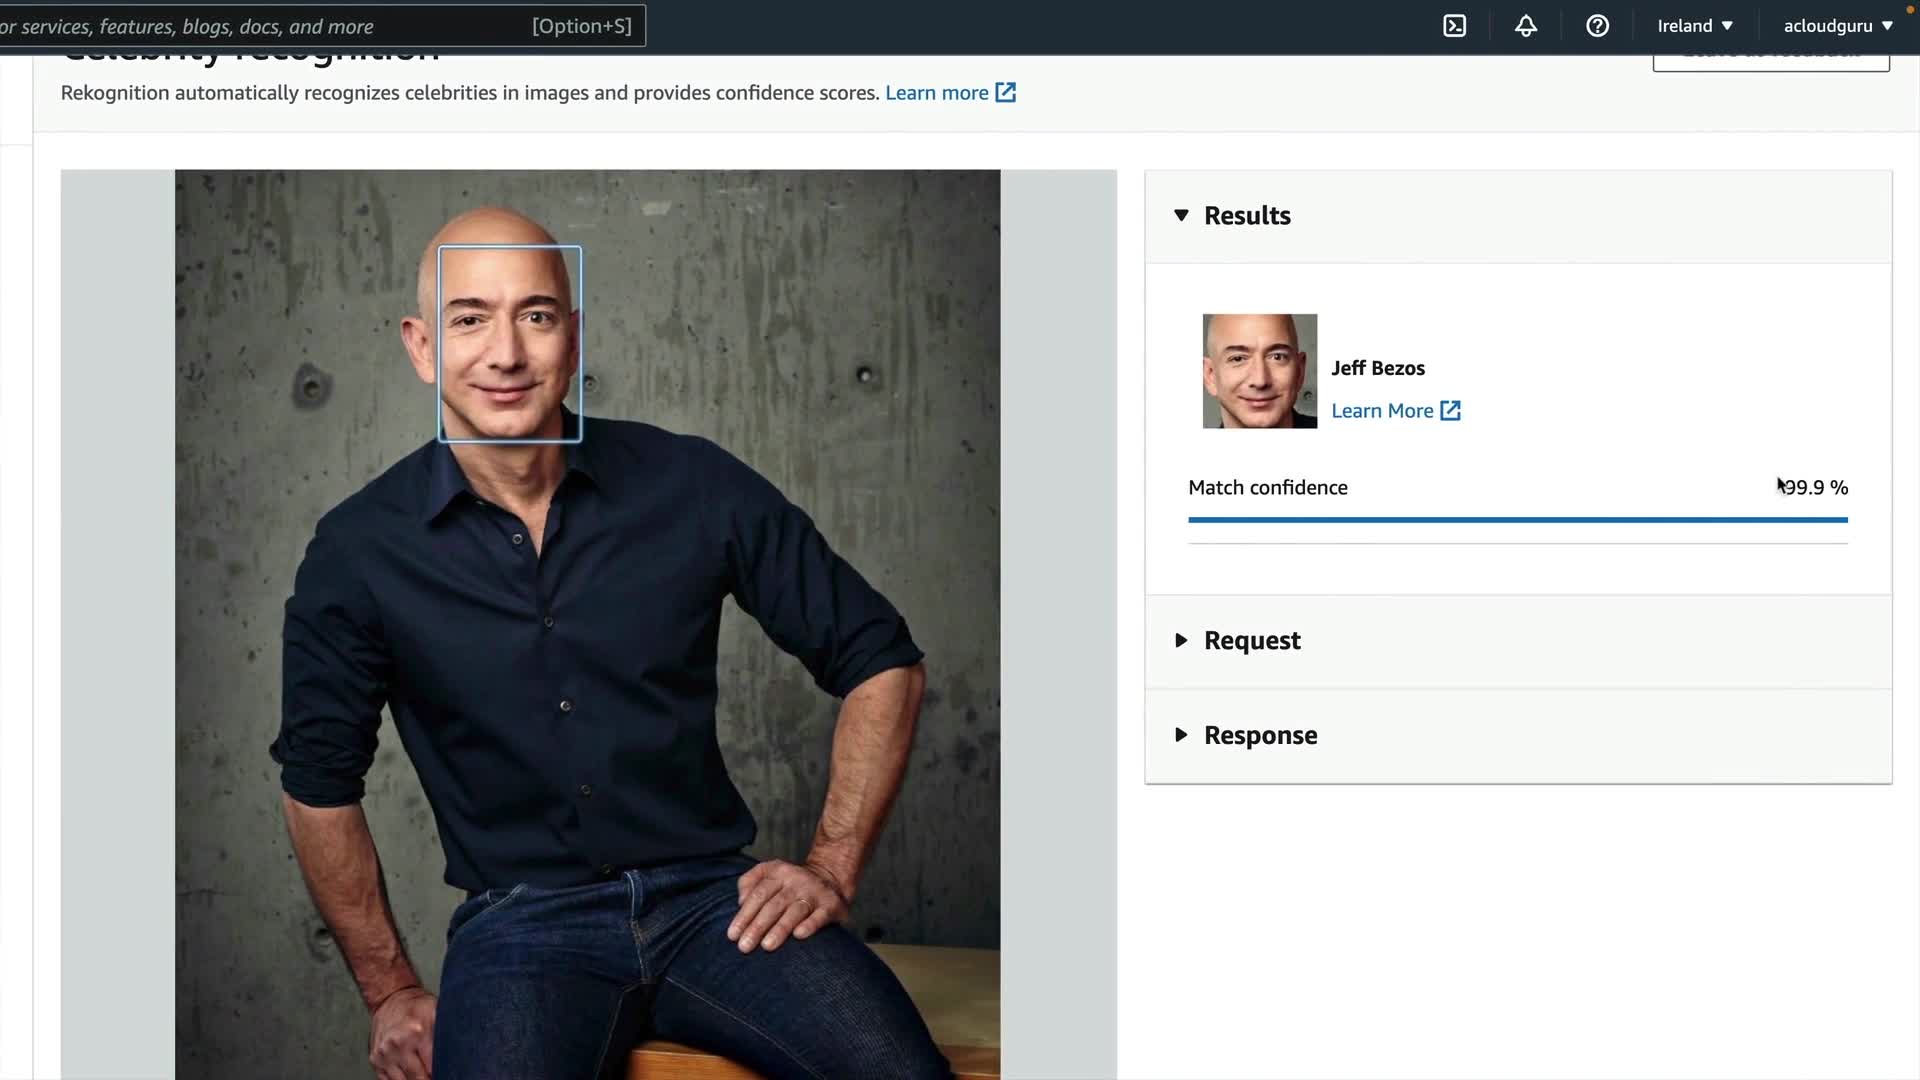
Task: Click the 99.9 % confidence value
Action: pos(1816,488)
